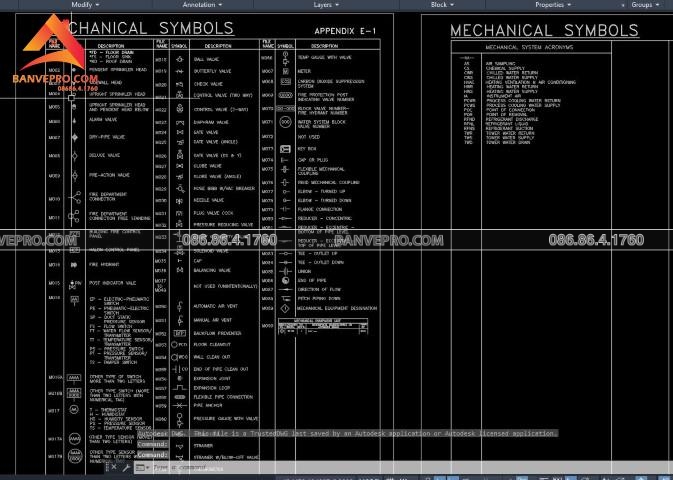The height and width of the screenshot is (480, 673).
Task: Select the mechanical equipment designation diamond symbol
Action: click(285, 308)
